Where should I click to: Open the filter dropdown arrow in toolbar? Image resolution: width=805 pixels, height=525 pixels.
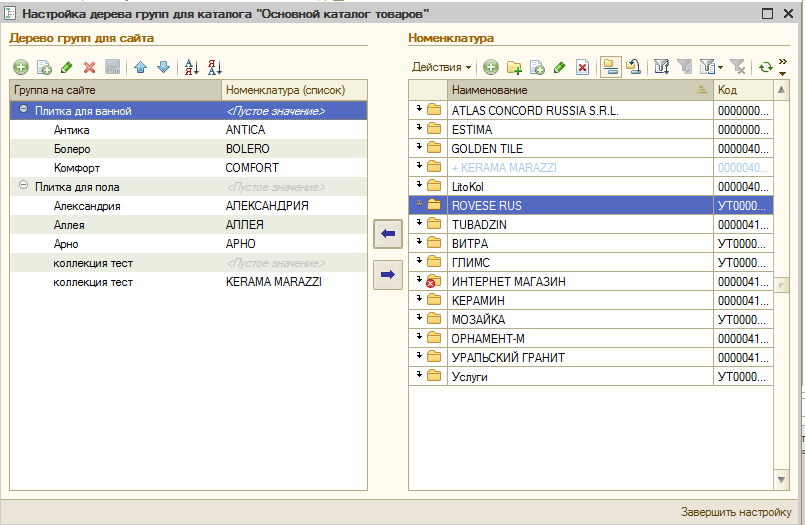click(x=721, y=67)
